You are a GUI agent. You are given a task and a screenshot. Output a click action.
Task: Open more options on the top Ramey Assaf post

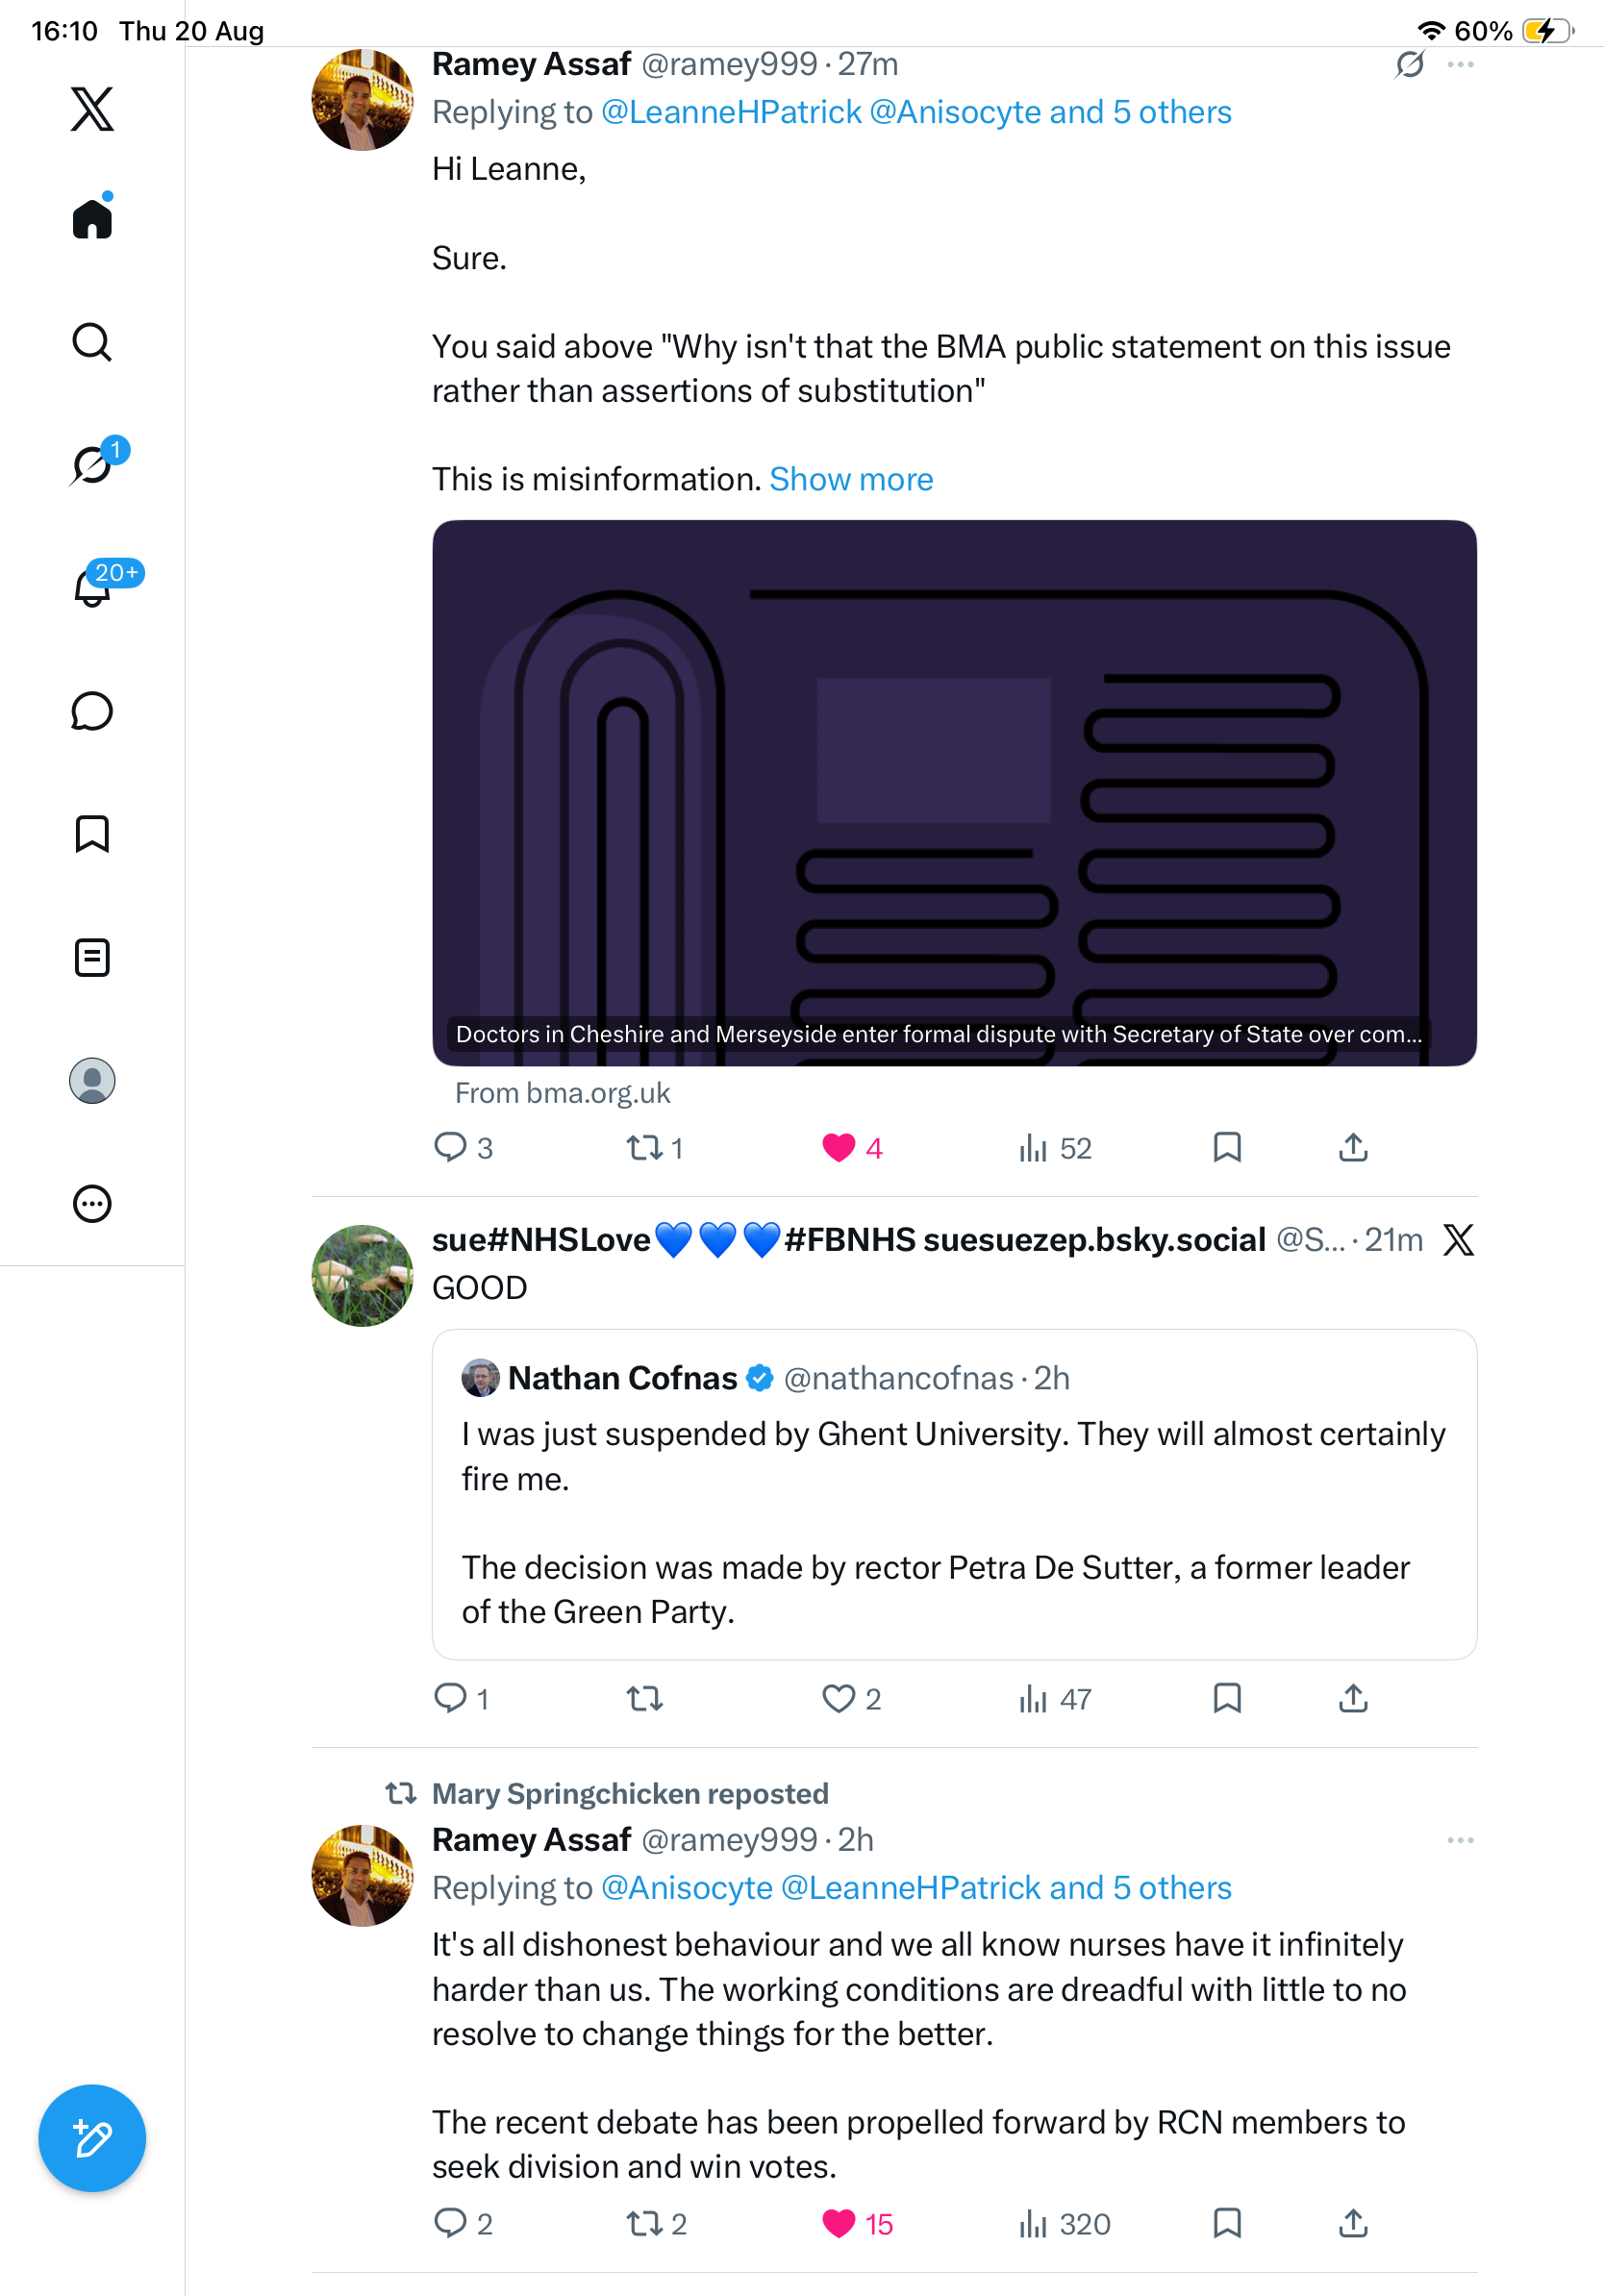click(x=1460, y=65)
